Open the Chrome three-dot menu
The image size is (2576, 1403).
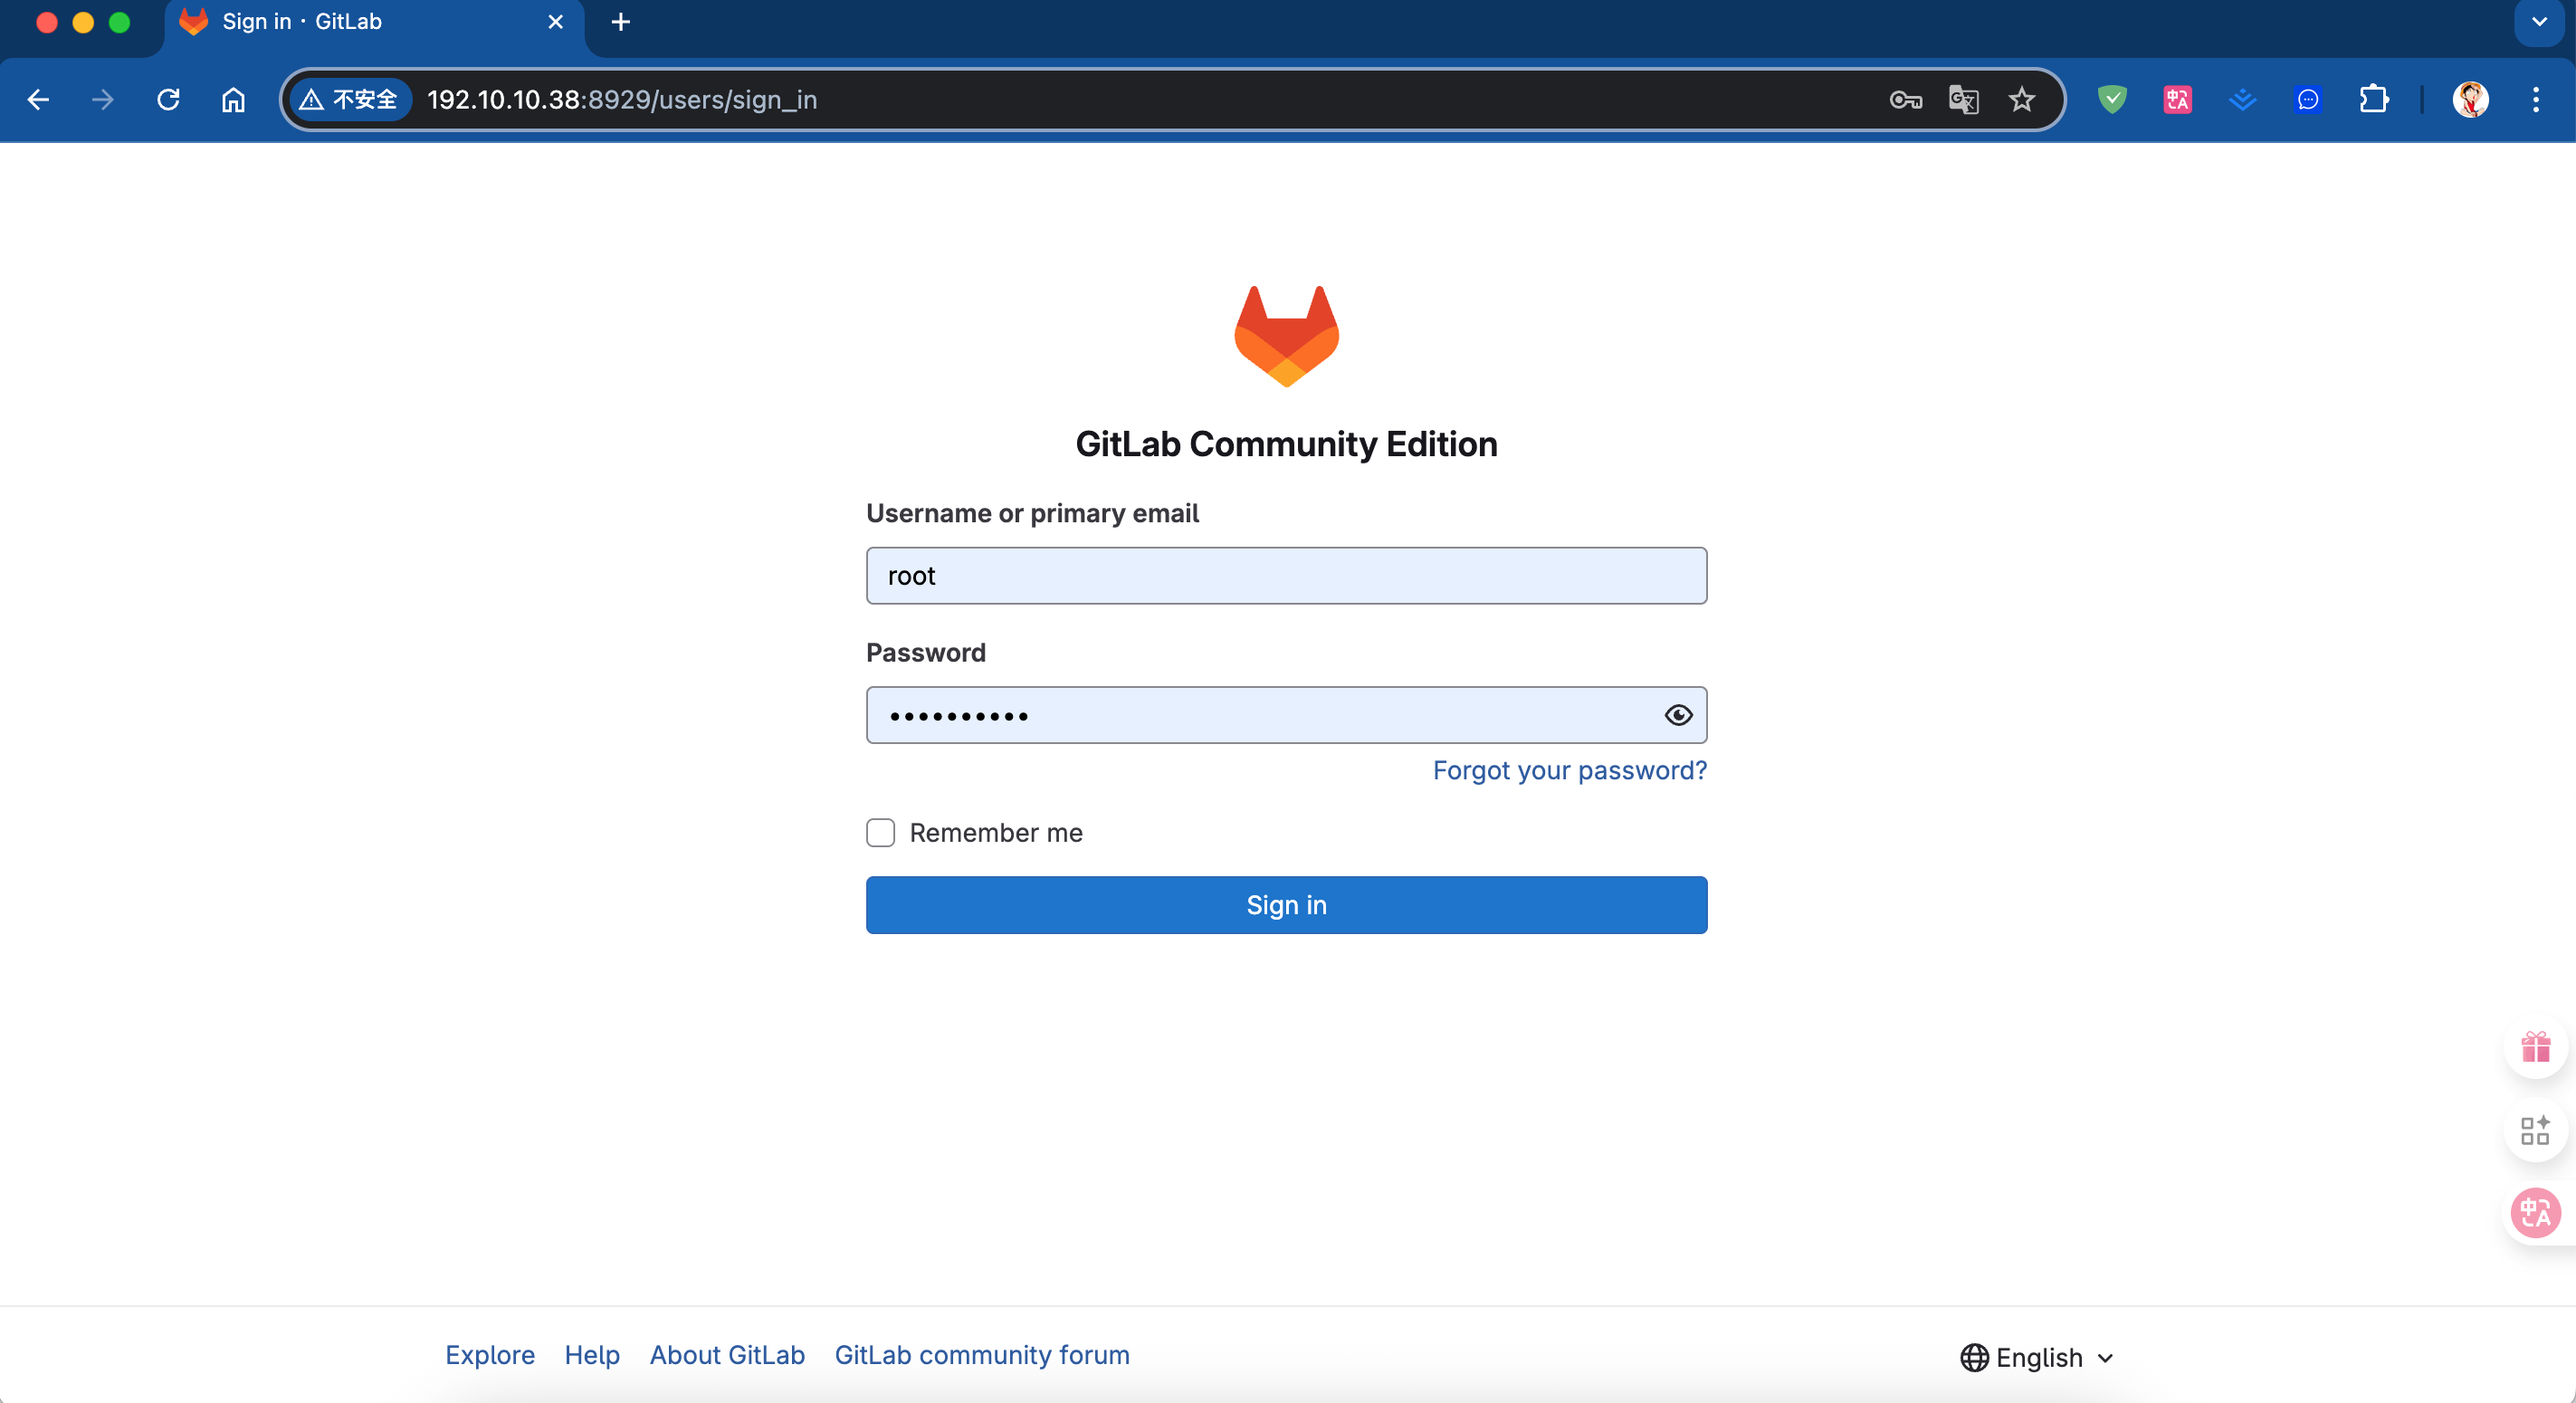pyautogui.click(x=2535, y=100)
